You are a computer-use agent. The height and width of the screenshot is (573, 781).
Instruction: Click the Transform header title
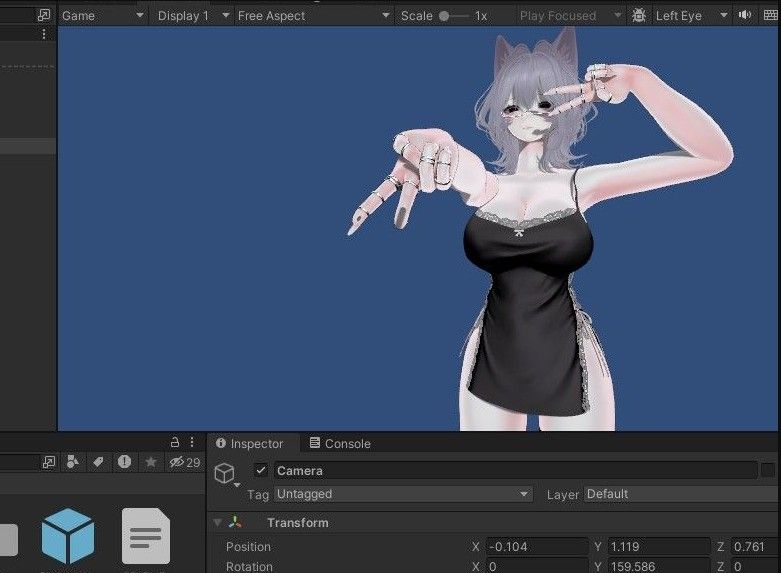coord(298,522)
